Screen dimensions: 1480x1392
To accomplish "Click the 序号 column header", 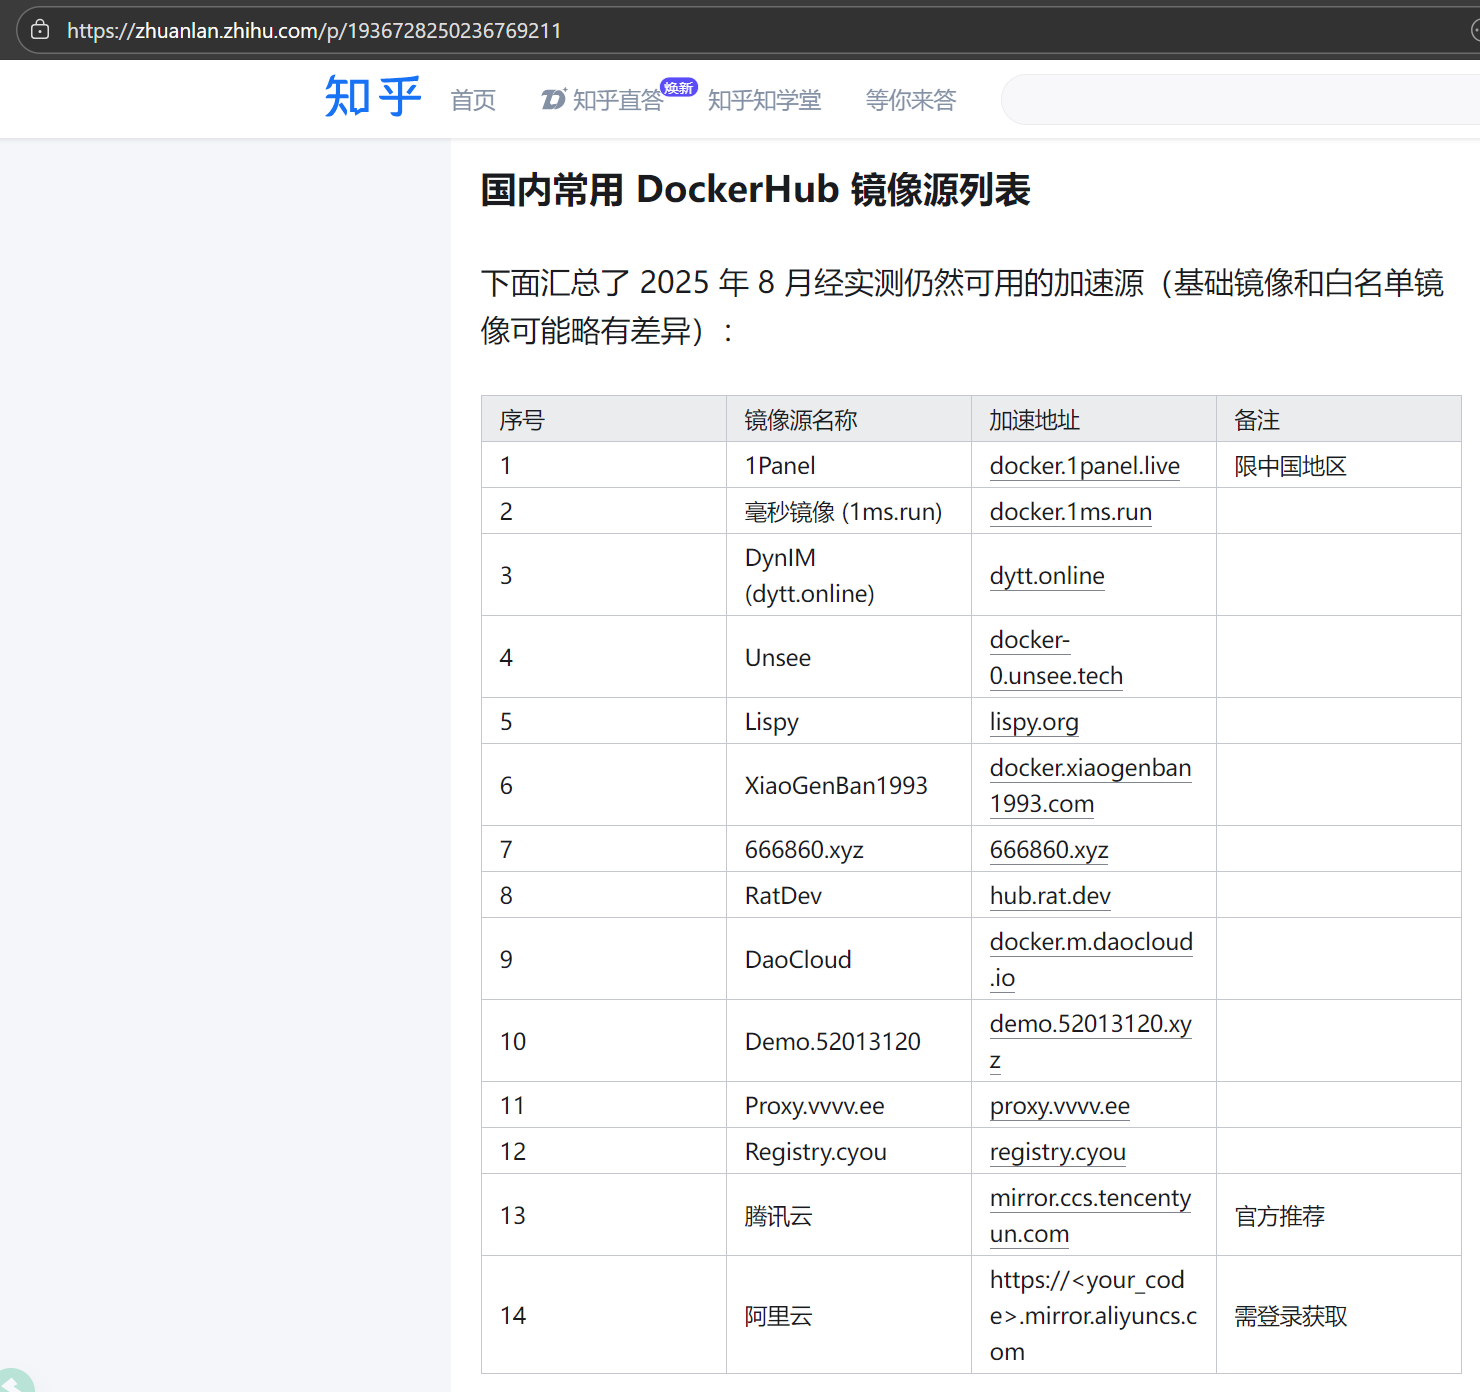I will tap(604, 420).
